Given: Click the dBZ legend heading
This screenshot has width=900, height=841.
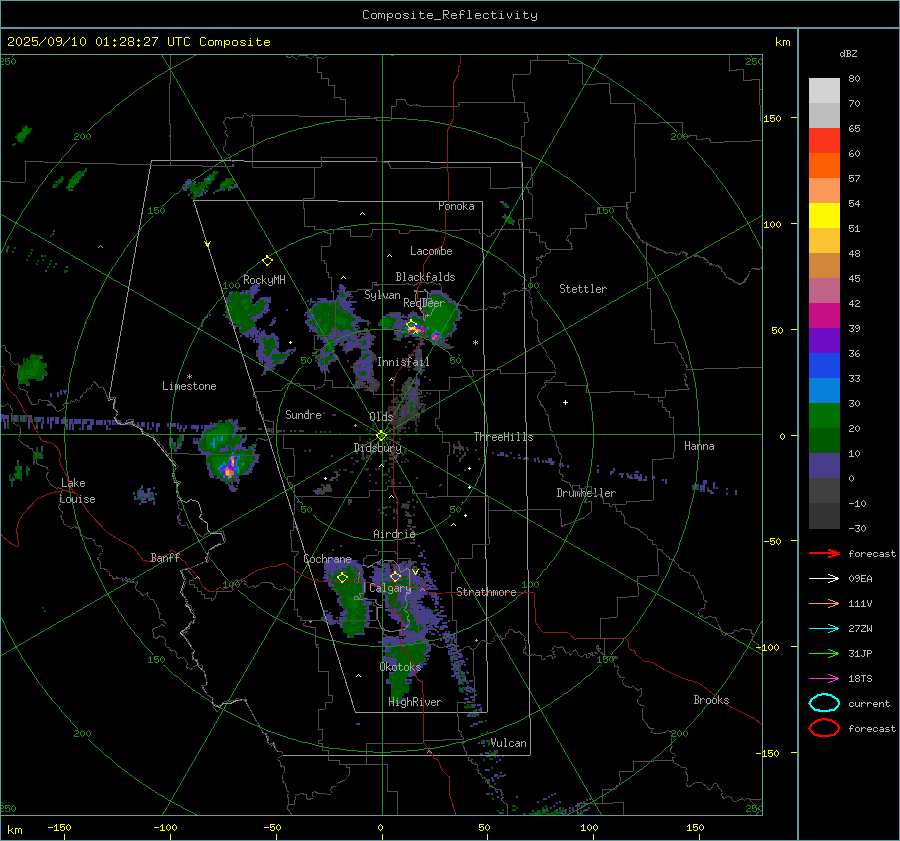Looking at the screenshot, I should tap(848, 53).
